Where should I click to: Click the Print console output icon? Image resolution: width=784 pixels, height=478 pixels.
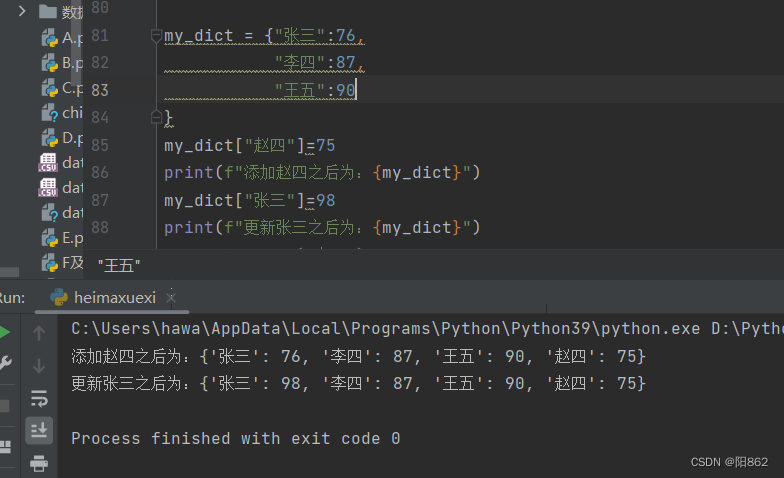39,463
